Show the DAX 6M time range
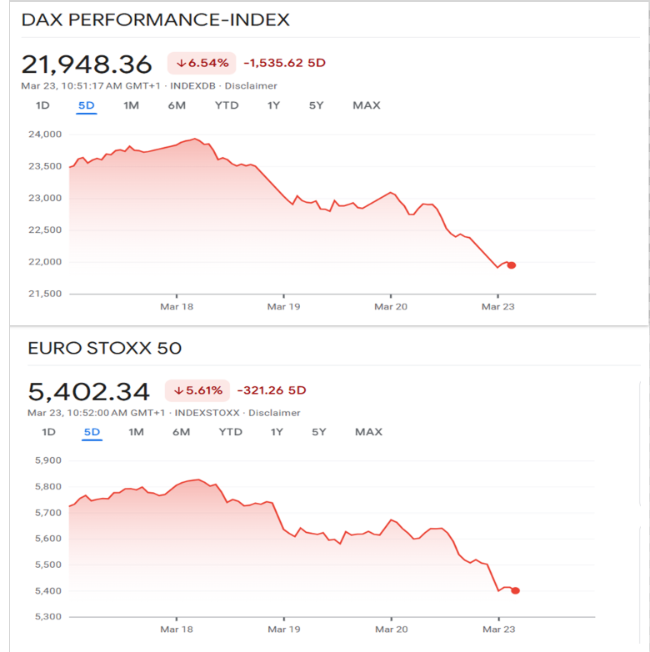650x652 pixels. click(x=177, y=106)
